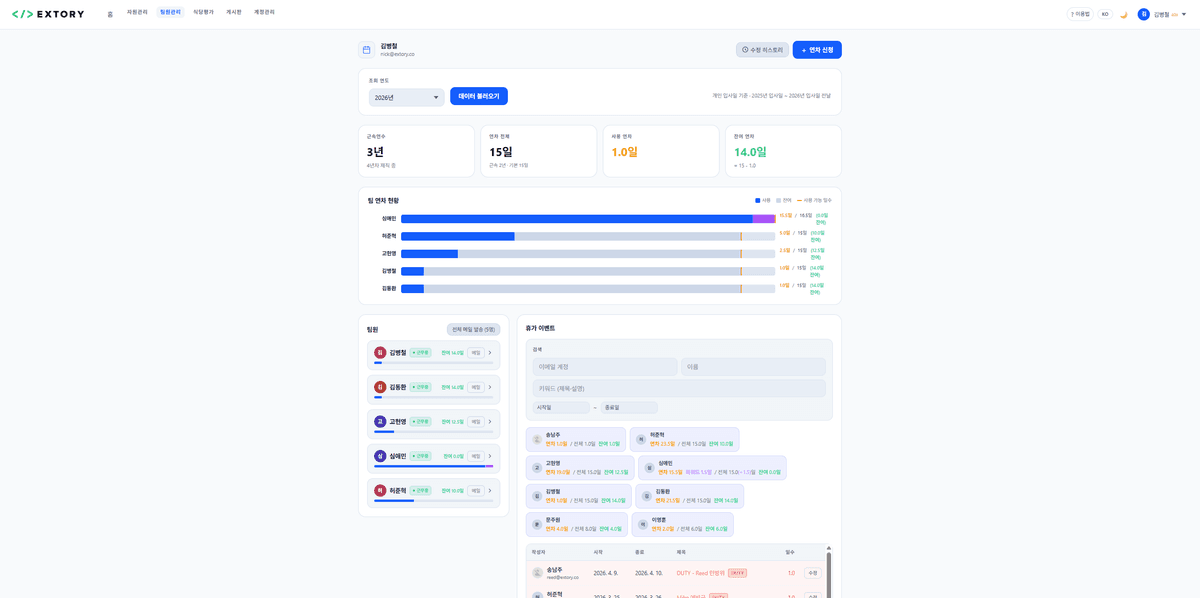Click 허준혁's red avatar in the team list
This screenshot has width=1200, height=598.
point(380,491)
